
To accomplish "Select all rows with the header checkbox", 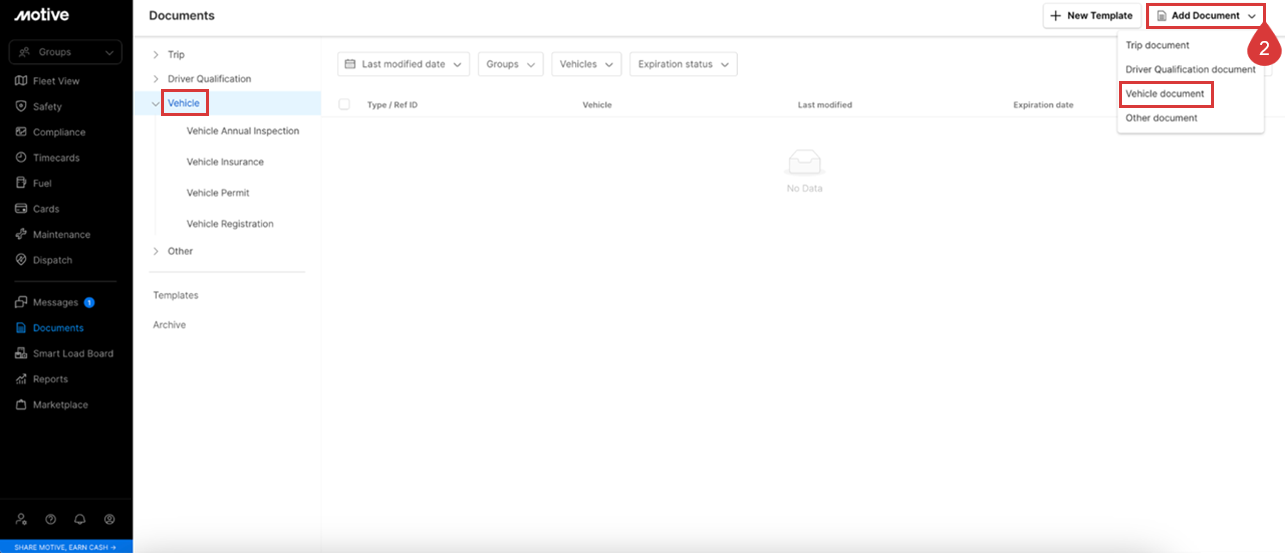I will click(344, 104).
